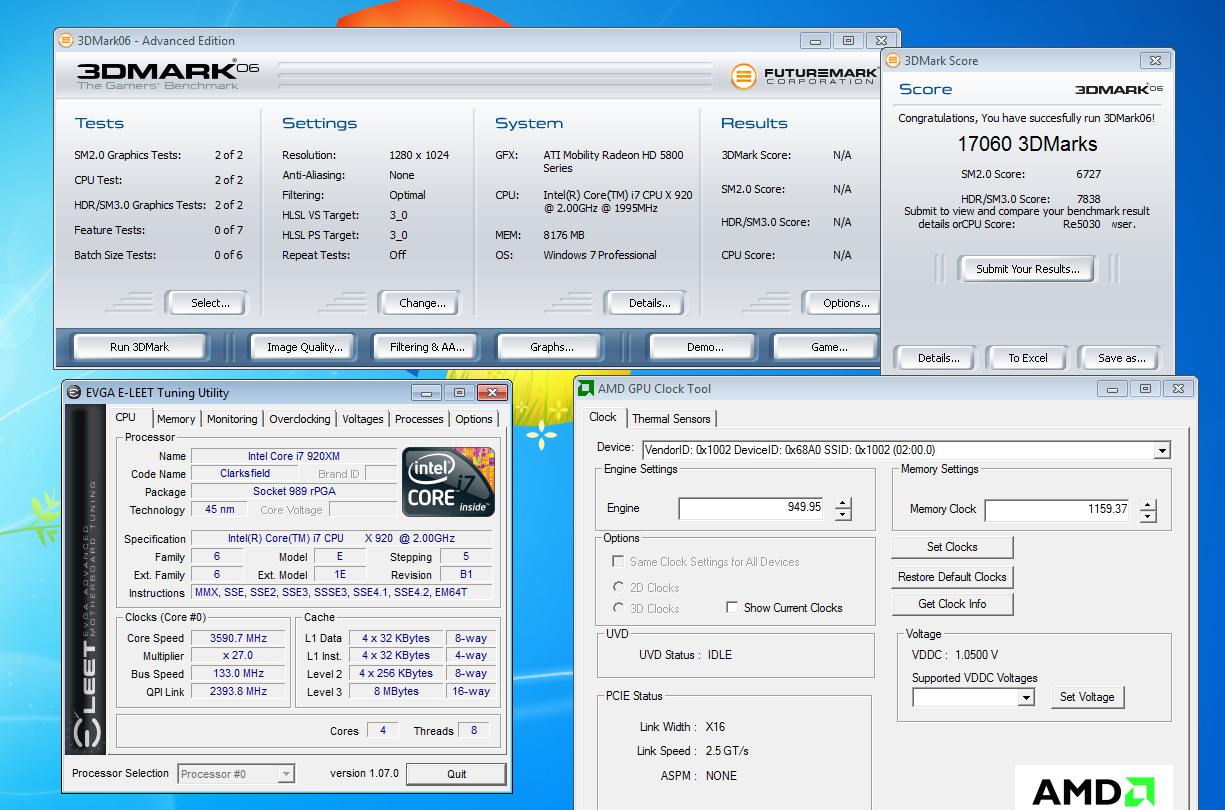The image size is (1225, 810).
Task: Click the AMD GPU Clock Tool title icon
Action: coord(586,389)
